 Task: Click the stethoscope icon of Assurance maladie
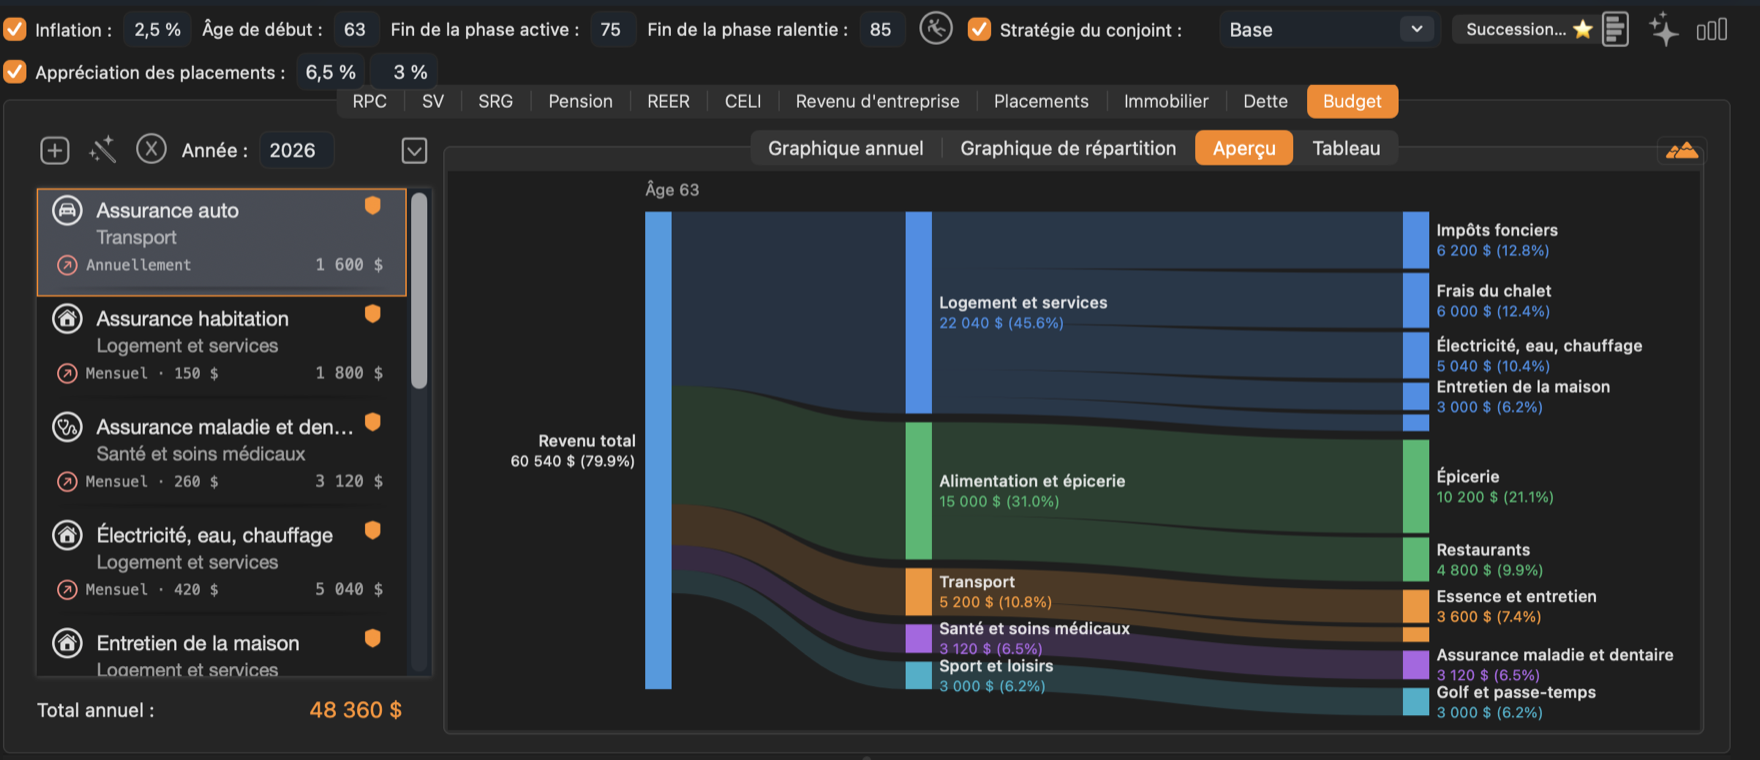point(67,427)
